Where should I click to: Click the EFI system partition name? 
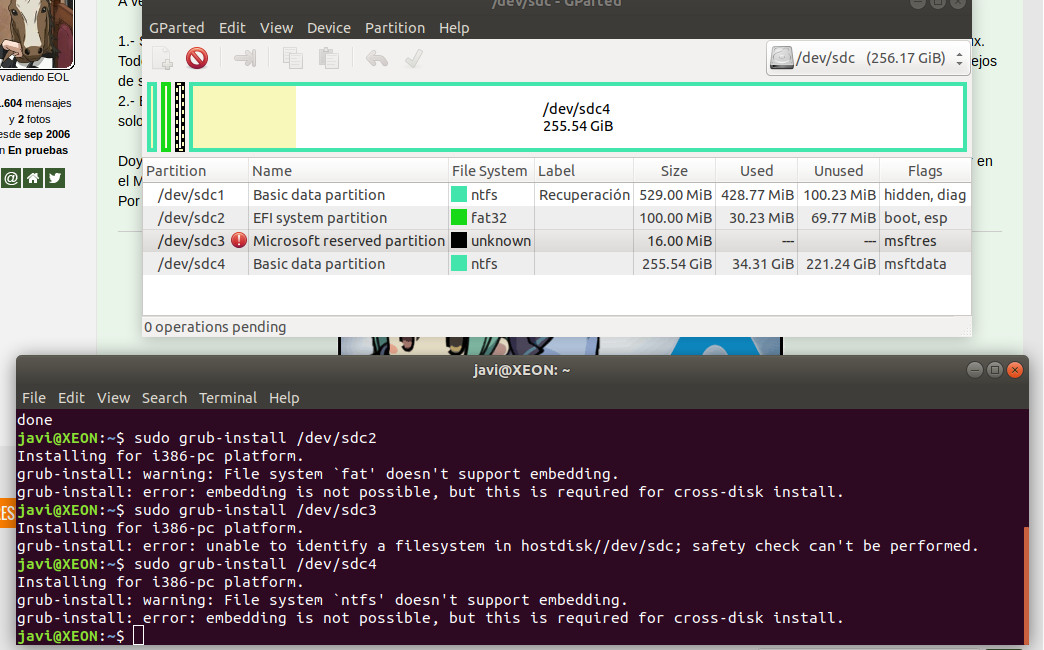[x=320, y=218]
